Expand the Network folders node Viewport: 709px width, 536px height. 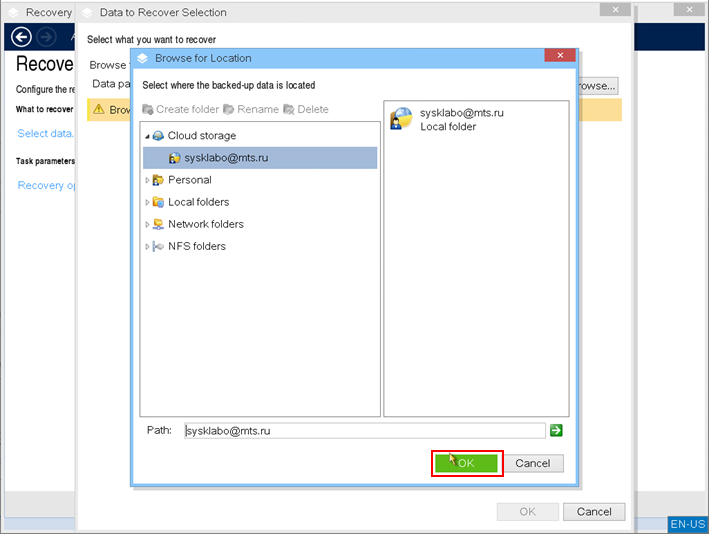pos(147,224)
